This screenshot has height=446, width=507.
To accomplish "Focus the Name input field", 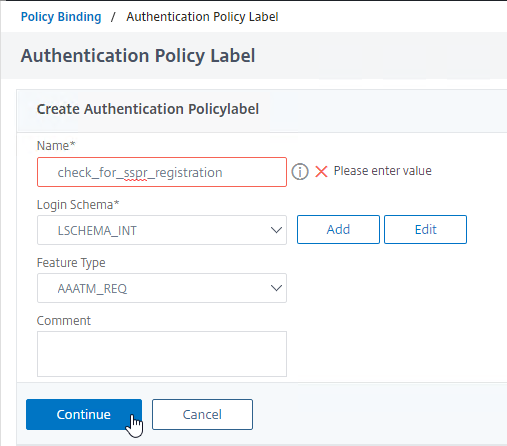I will tap(162, 172).
